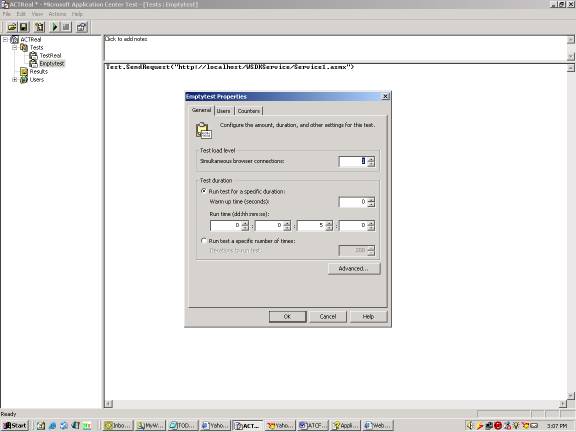The width and height of the screenshot is (576, 432).
Task: Switch to the Counters tab
Action: tap(249, 111)
